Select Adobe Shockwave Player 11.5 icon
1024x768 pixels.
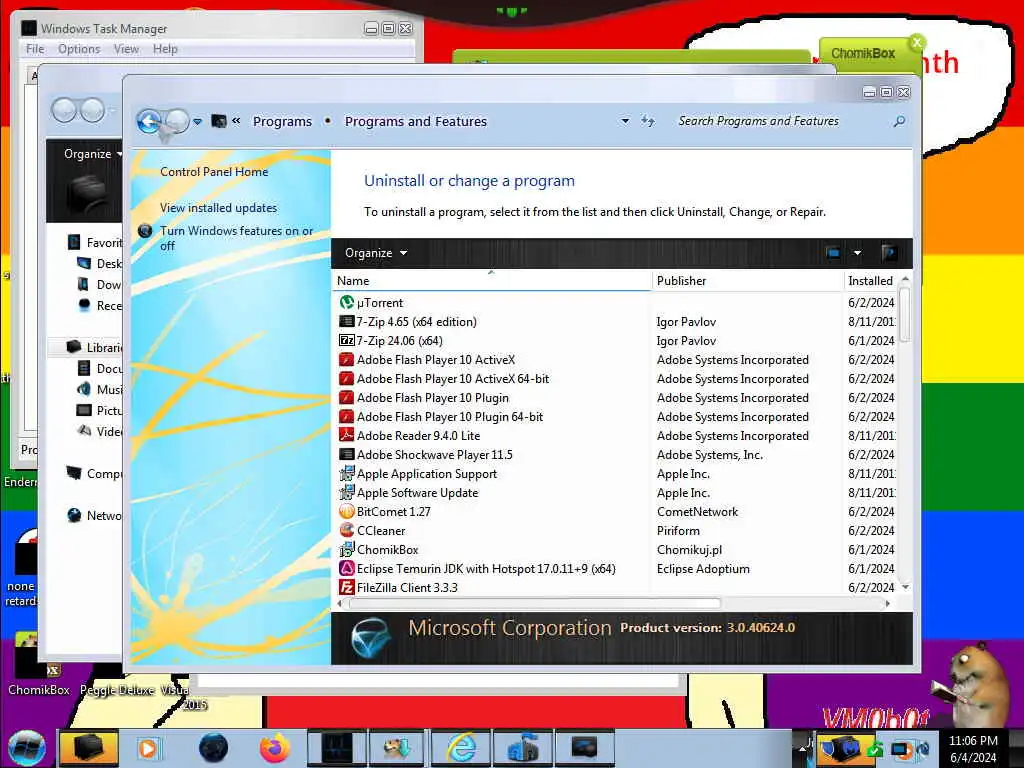point(346,455)
